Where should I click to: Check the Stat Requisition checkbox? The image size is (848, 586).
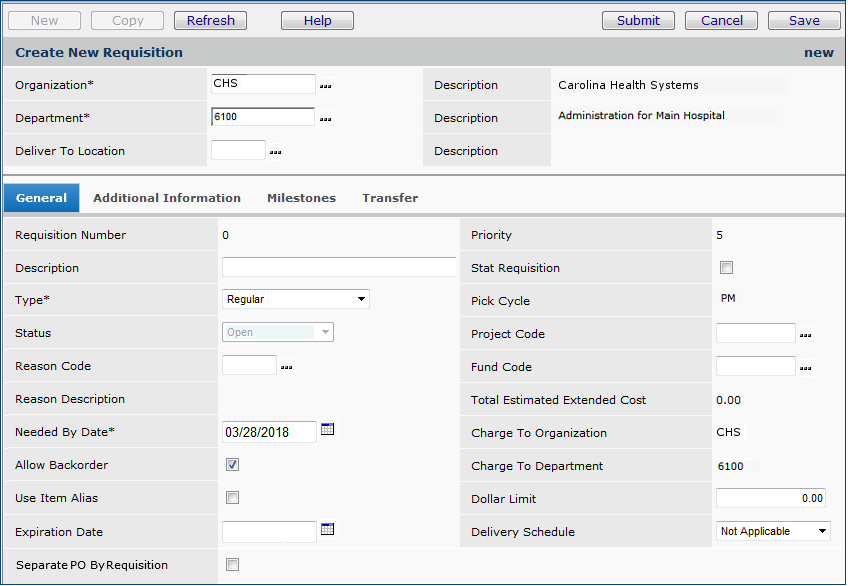coord(727,268)
